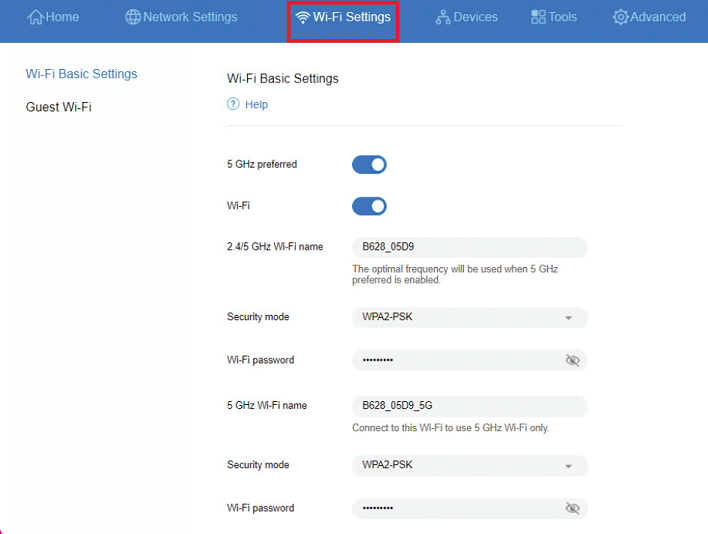Click the Network Settings globe icon
The width and height of the screenshot is (708, 534).
(133, 17)
